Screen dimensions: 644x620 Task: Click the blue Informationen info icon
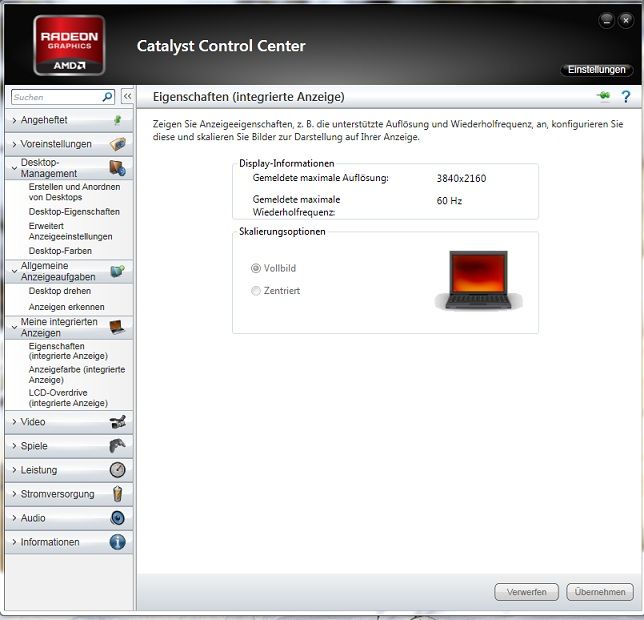[117, 542]
